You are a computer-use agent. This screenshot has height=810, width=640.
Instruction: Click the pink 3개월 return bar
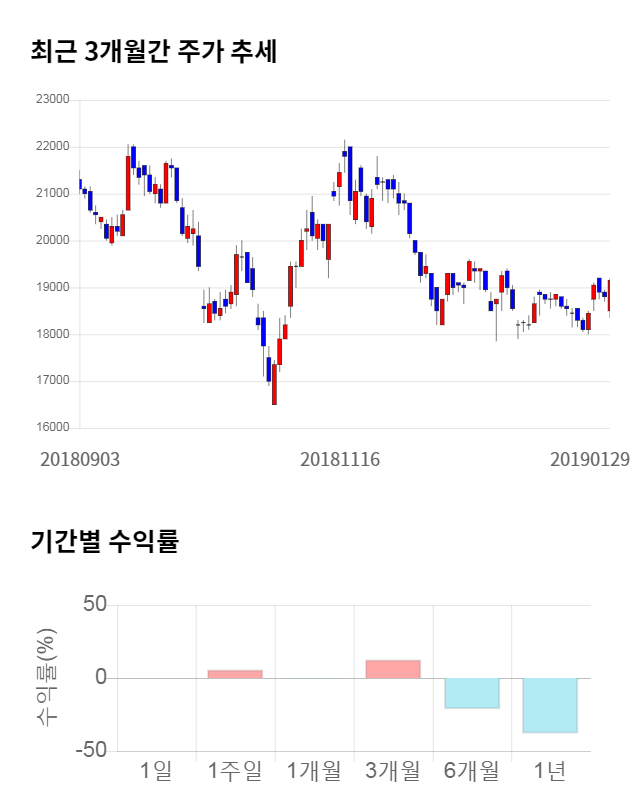[x=393, y=669]
